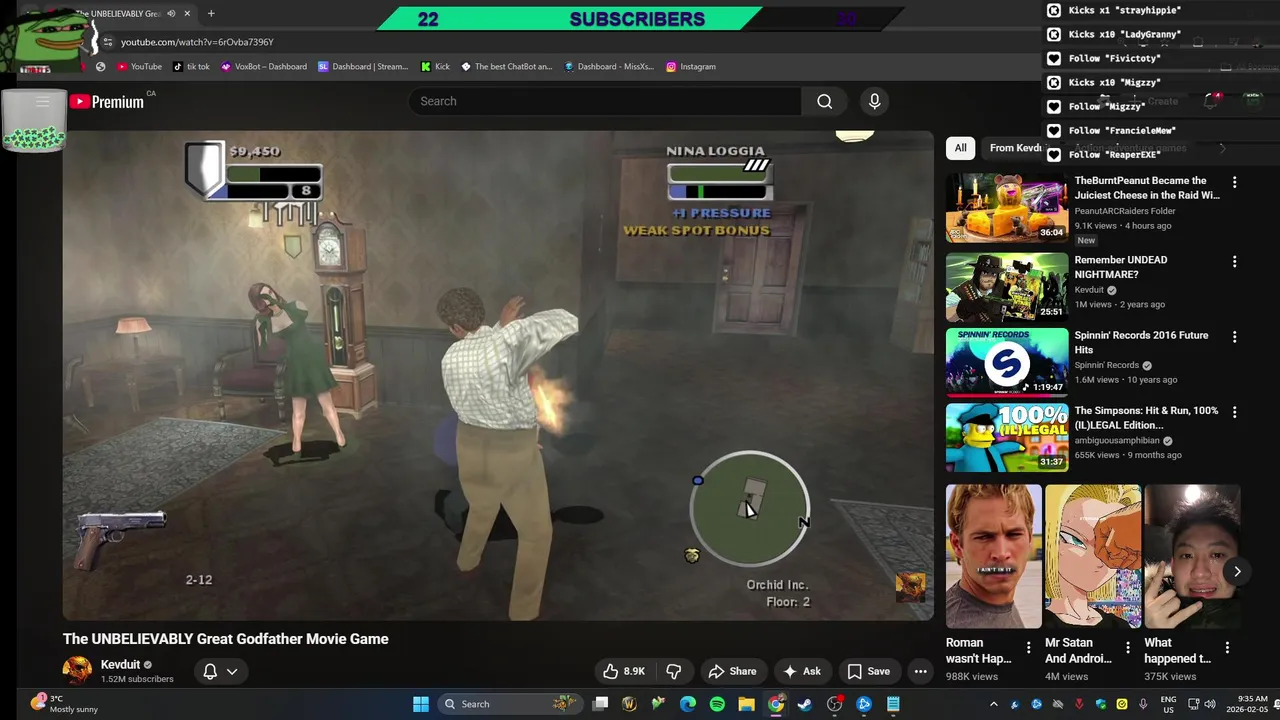Open The best ChatBot bookmark
Viewport: 1280px width, 720px height.
coord(506,67)
